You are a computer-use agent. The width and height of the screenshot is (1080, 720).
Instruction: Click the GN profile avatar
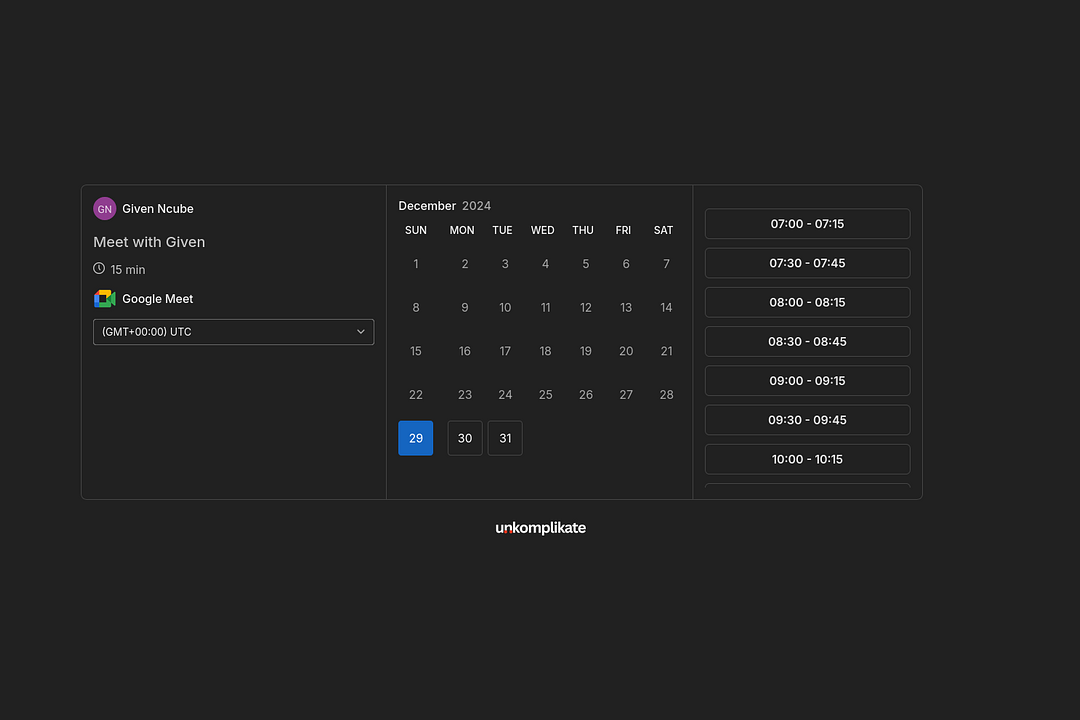coord(104,209)
